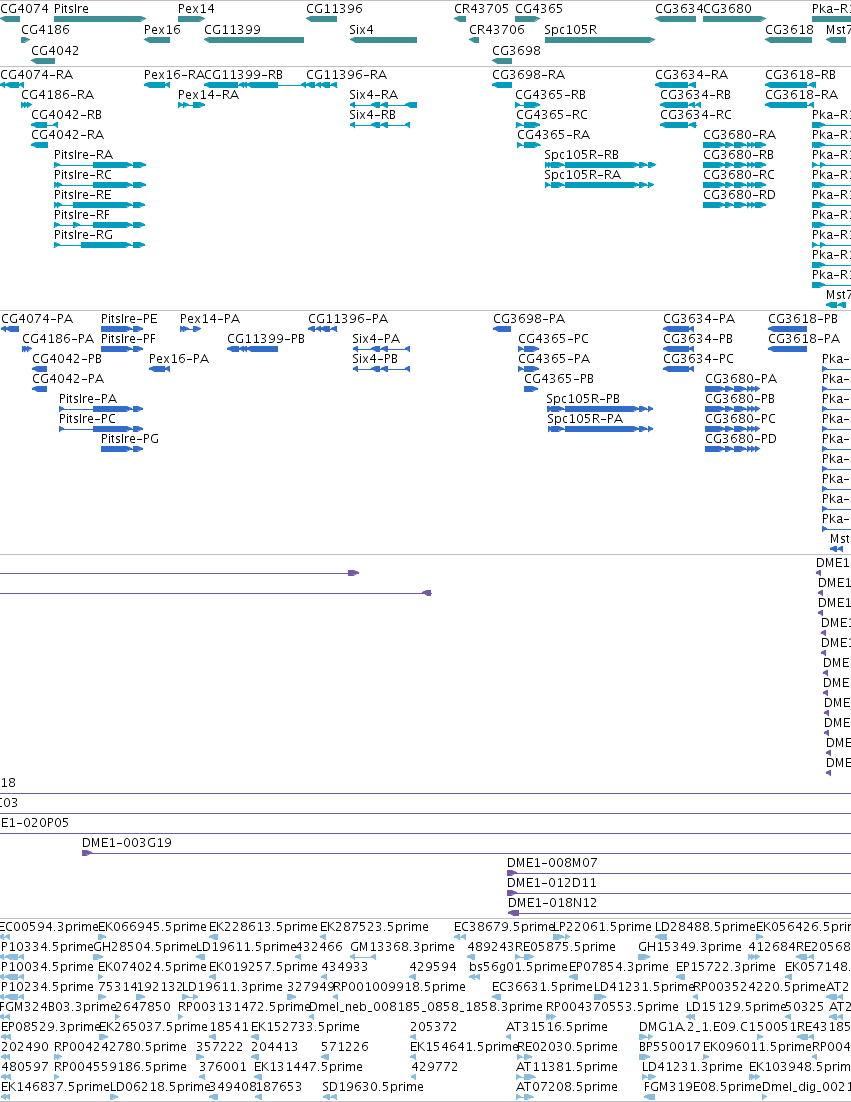Select the Spc105R gene label
The image size is (851, 1102).
pyautogui.click(x=570, y=30)
